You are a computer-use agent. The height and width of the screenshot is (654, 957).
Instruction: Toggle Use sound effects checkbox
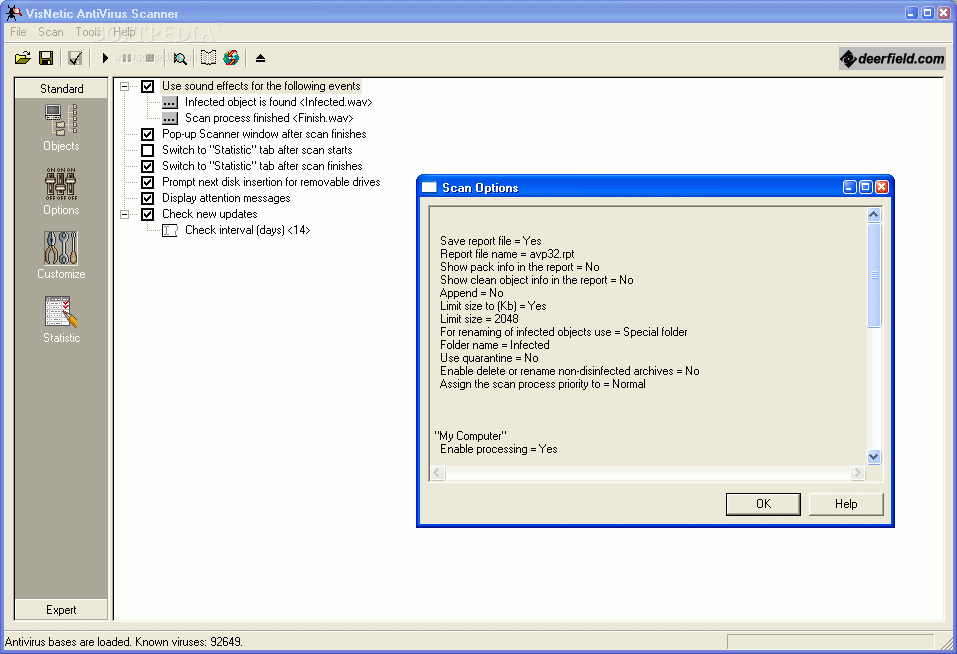[148, 86]
